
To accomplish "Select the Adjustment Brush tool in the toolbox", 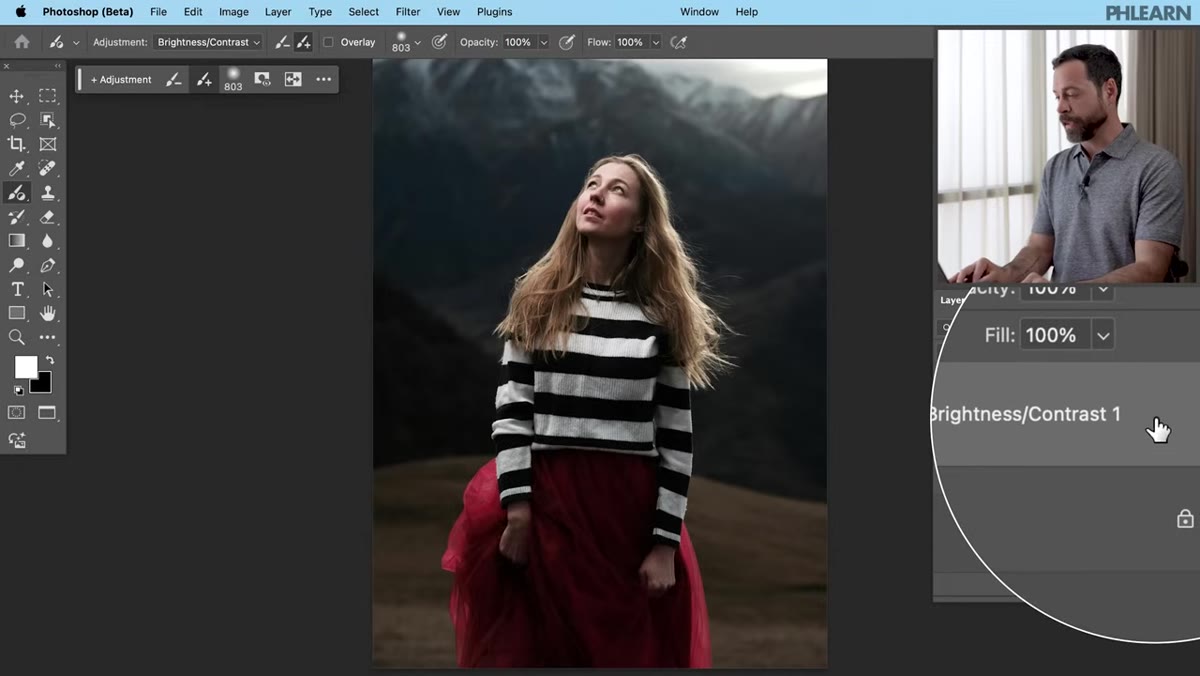I will 17,193.
